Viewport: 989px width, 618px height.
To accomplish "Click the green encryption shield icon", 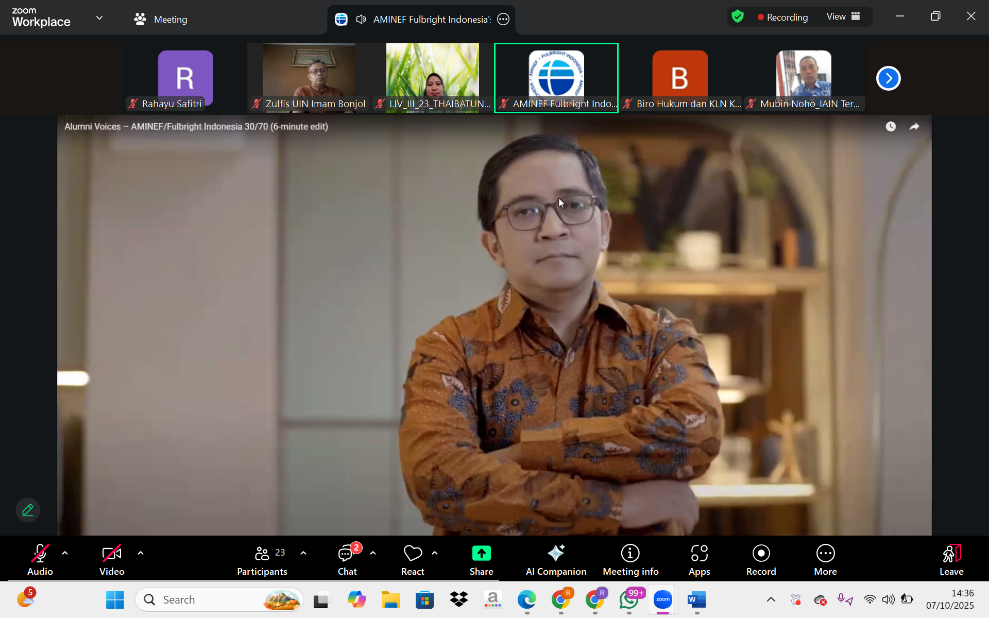I will coord(737,17).
